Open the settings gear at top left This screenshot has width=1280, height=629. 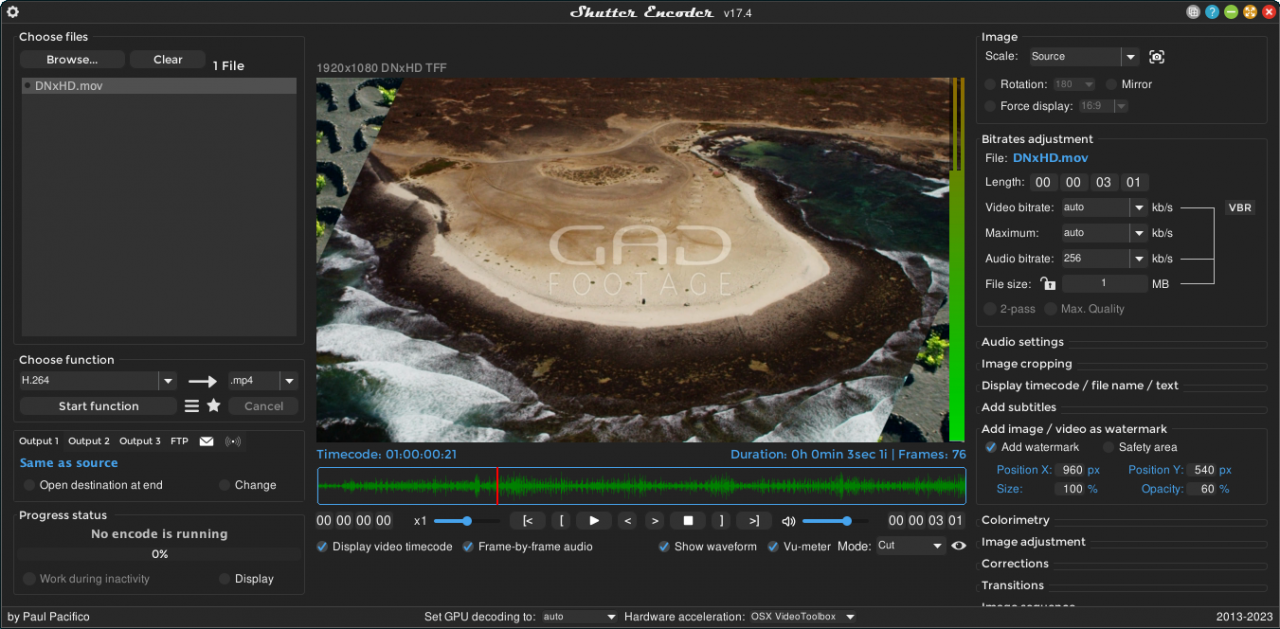(12, 12)
